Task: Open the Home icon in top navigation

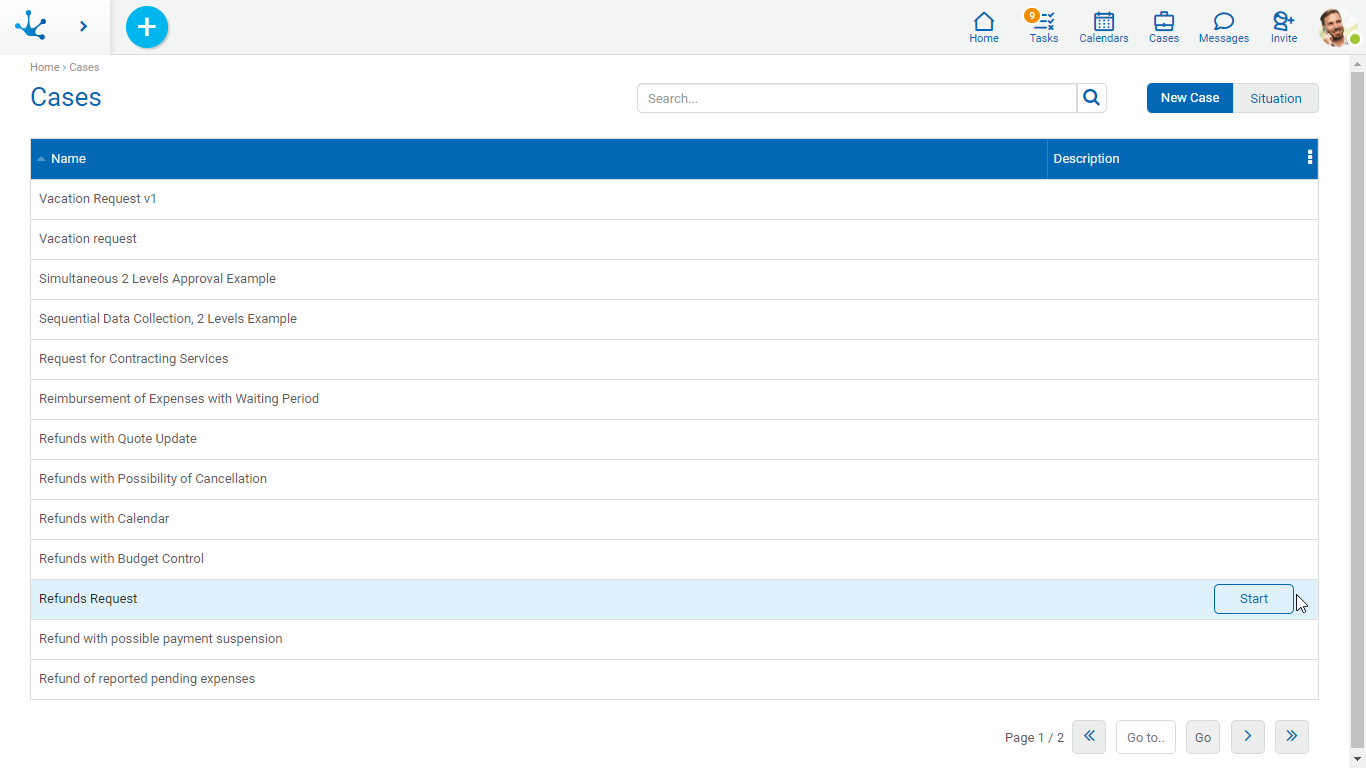Action: pos(984,27)
